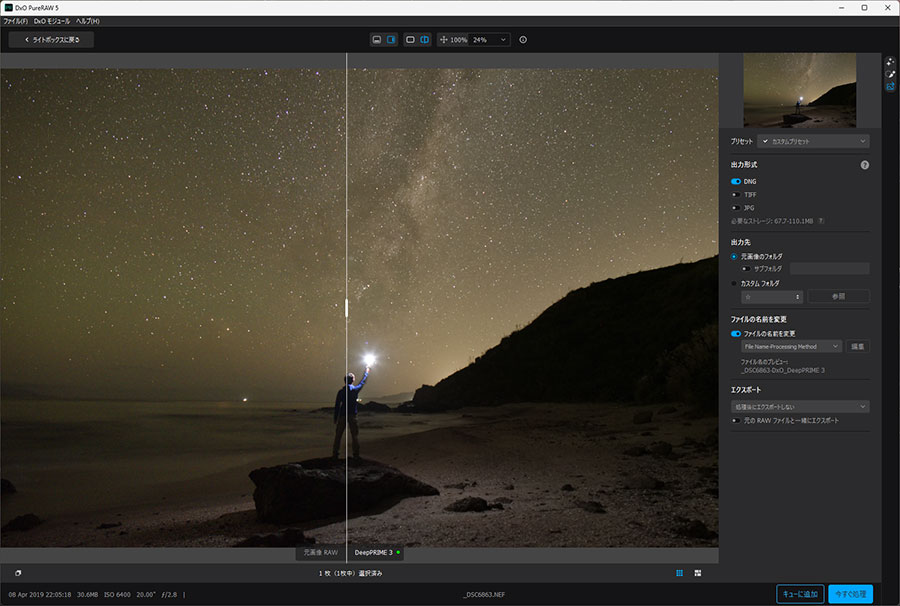Click the 参照 browse button
The image size is (900, 606).
pyautogui.click(x=839, y=297)
